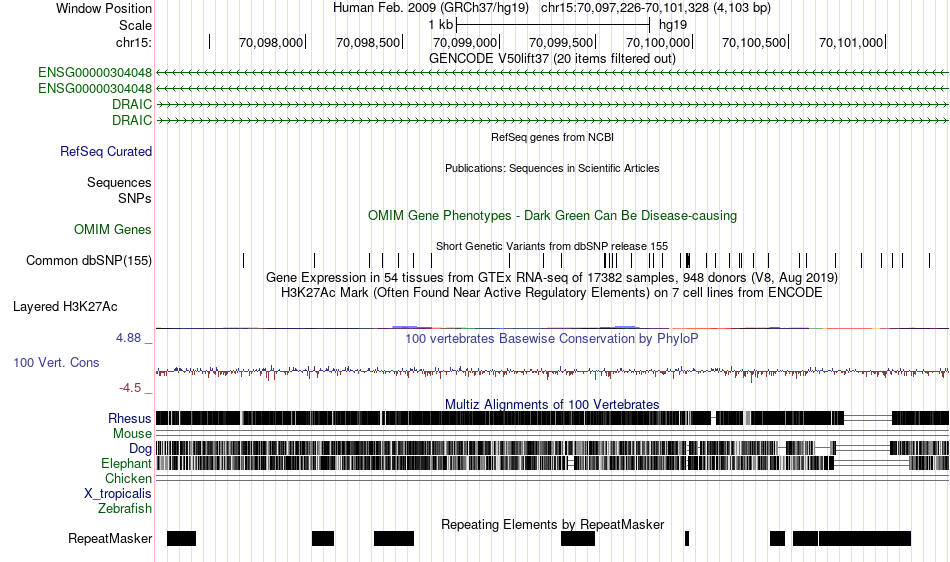Click the GENCODE V50lift37 track title
The image size is (950, 562).
[x=552, y=59]
